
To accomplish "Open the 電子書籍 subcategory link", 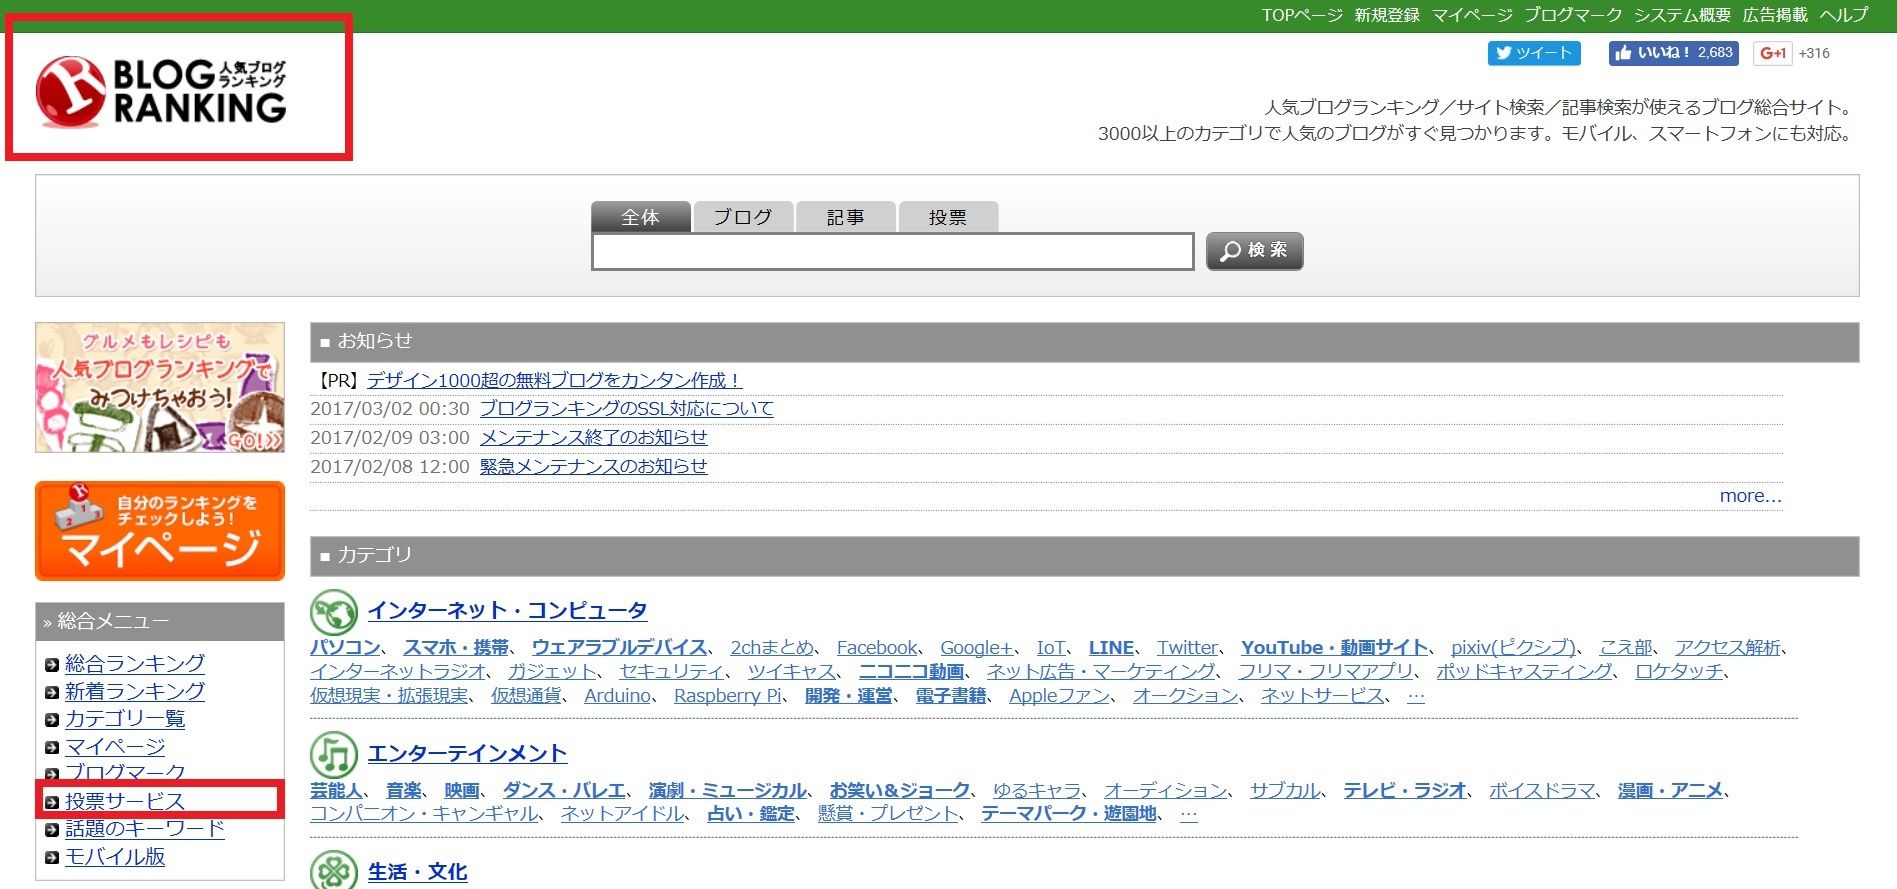I will [951, 696].
